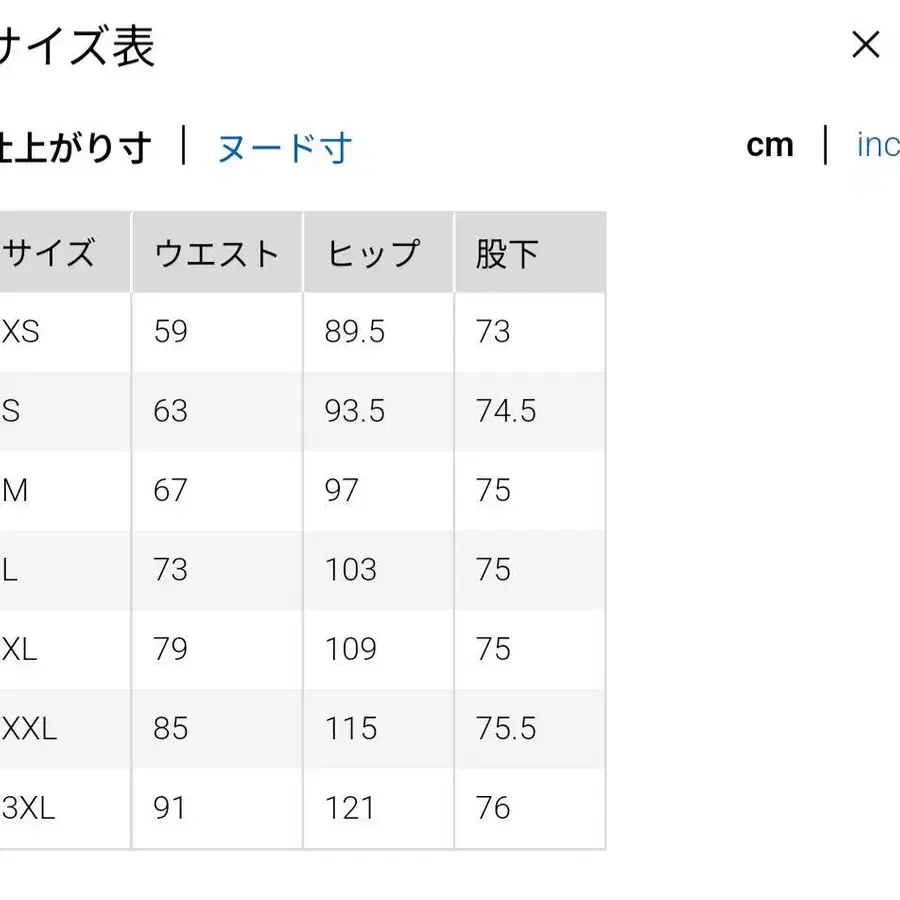The height and width of the screenshot is (900, 900).
Task: Switch units to cm
Action: click(x=769, y=145)
